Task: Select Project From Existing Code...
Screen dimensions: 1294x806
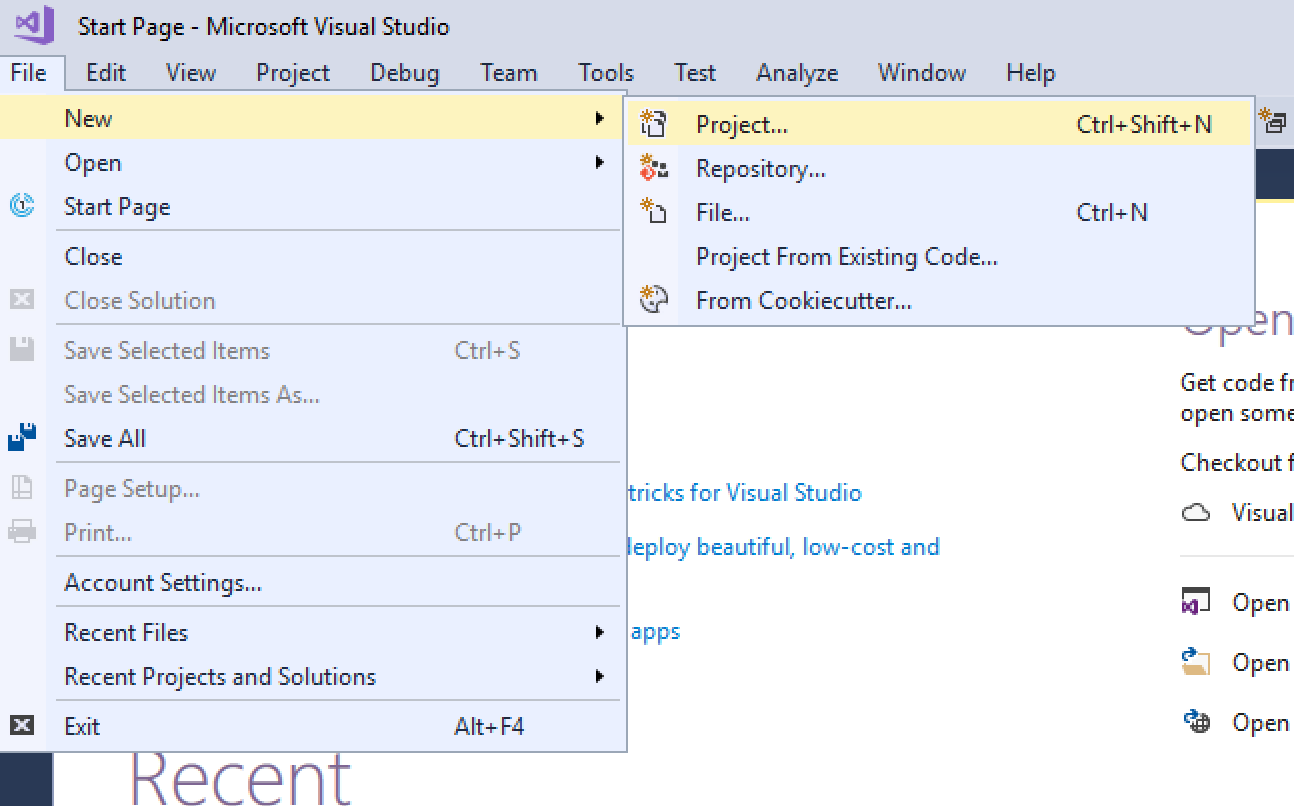Action: tap(939, 256)
